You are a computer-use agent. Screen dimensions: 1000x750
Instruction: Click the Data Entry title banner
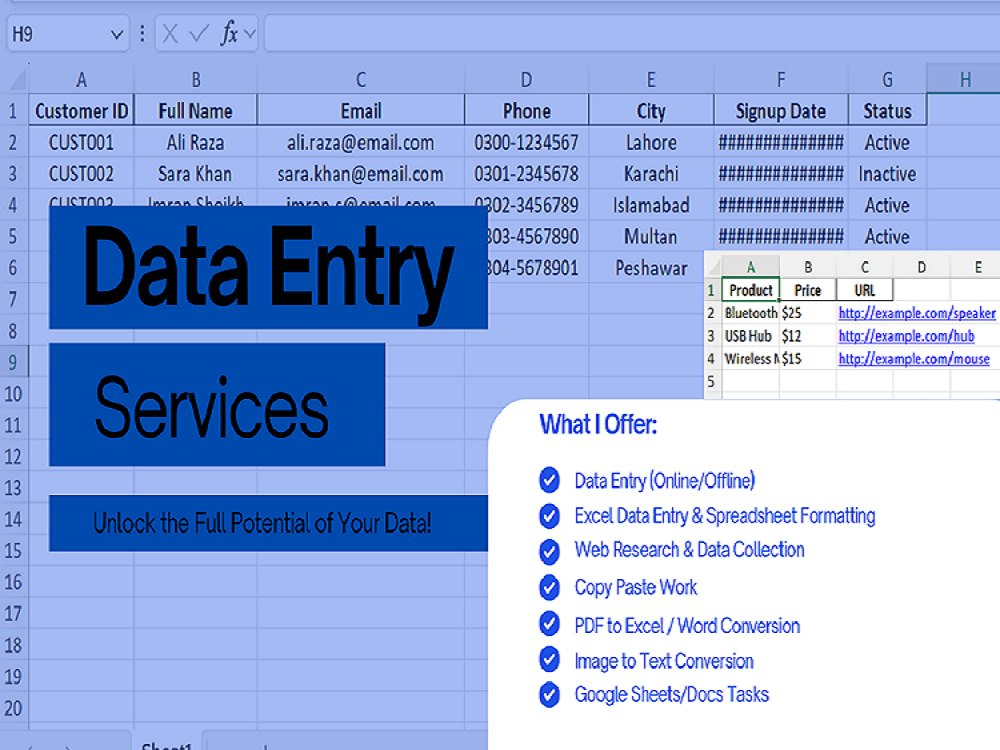click(268, 267)
